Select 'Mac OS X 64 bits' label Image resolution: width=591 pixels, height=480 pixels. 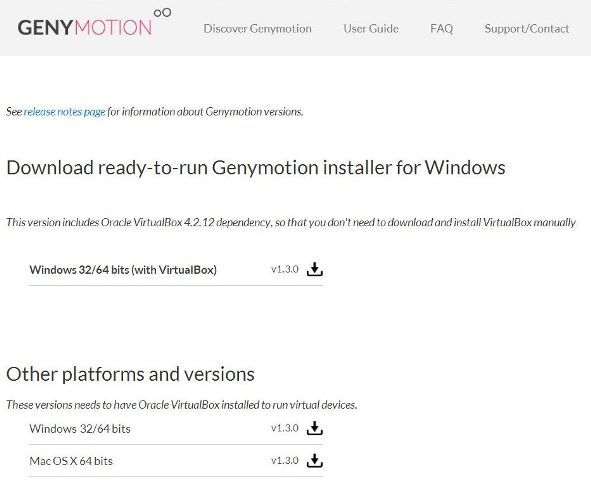point(71,461)
